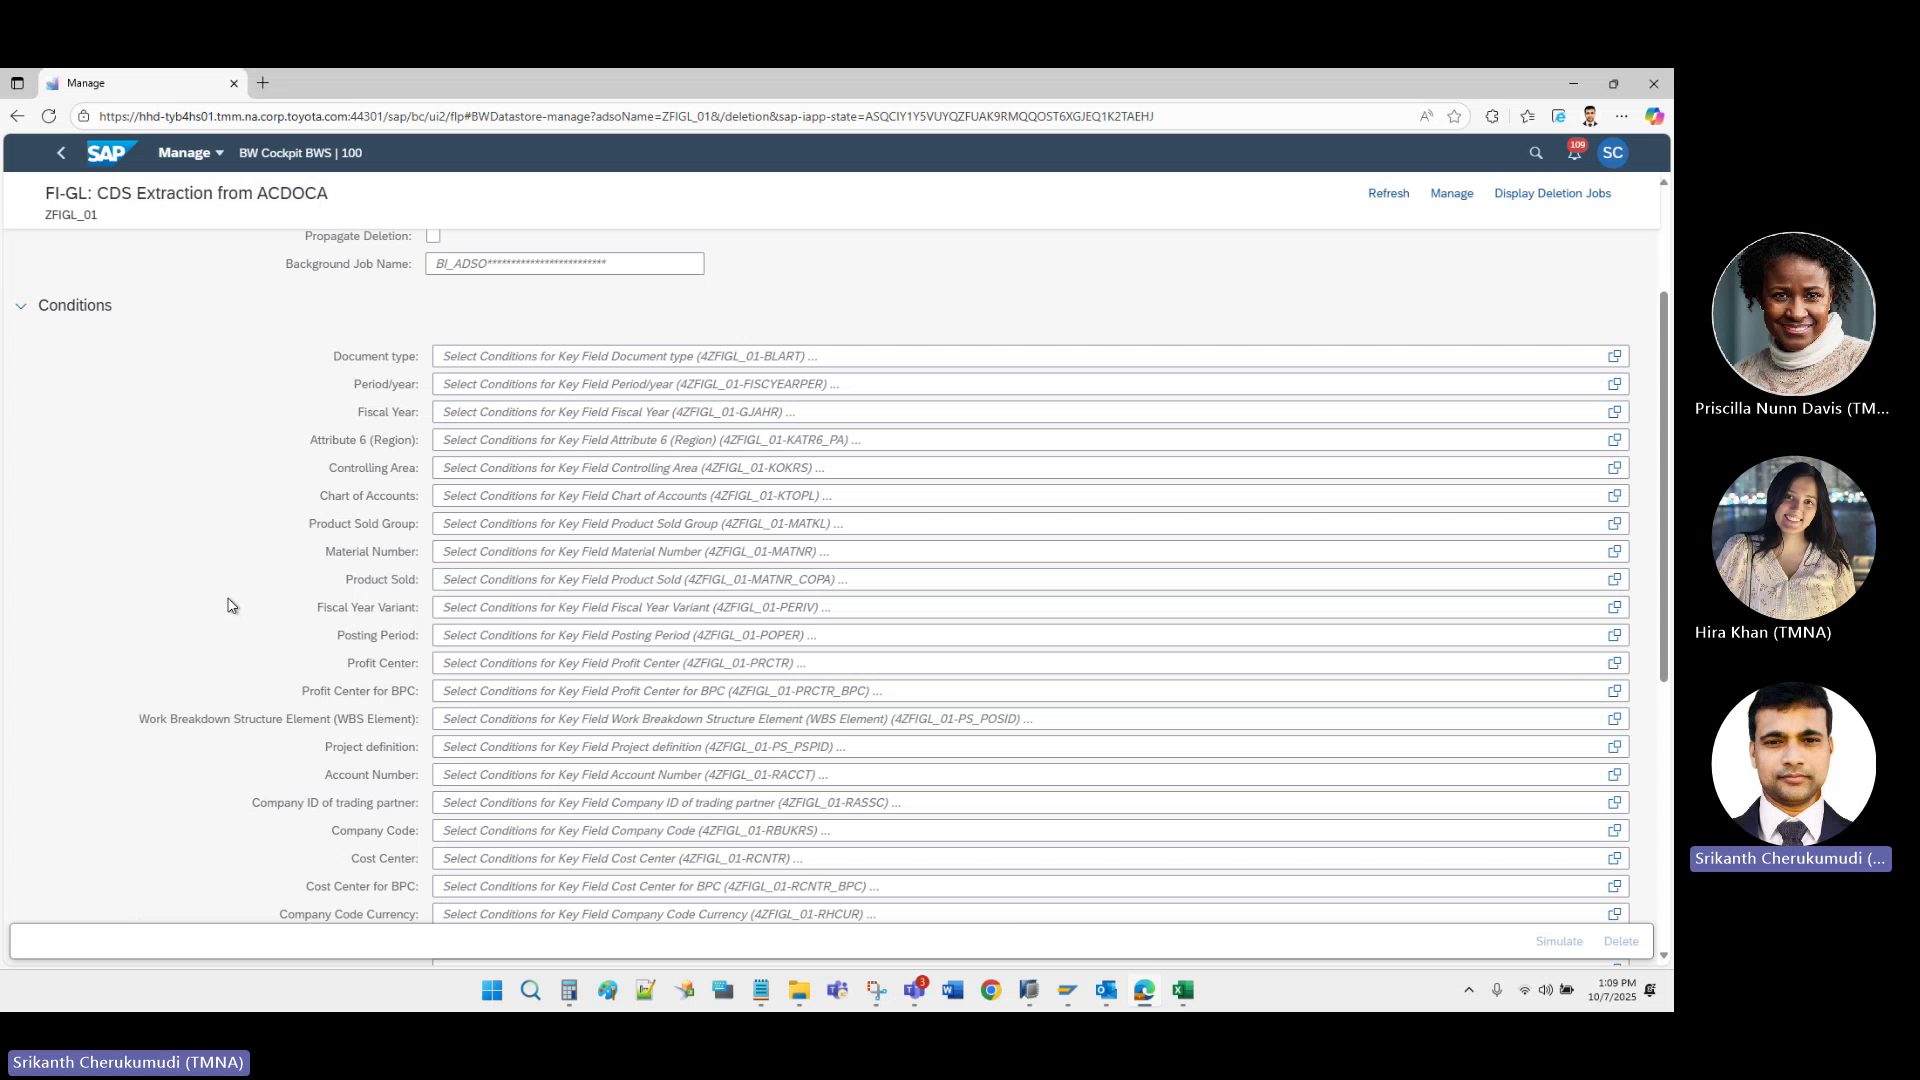Open the SAP search icon in the header
Image resolution: width=1920 pixels, height=1080 pixels.
coord(1535,152)
